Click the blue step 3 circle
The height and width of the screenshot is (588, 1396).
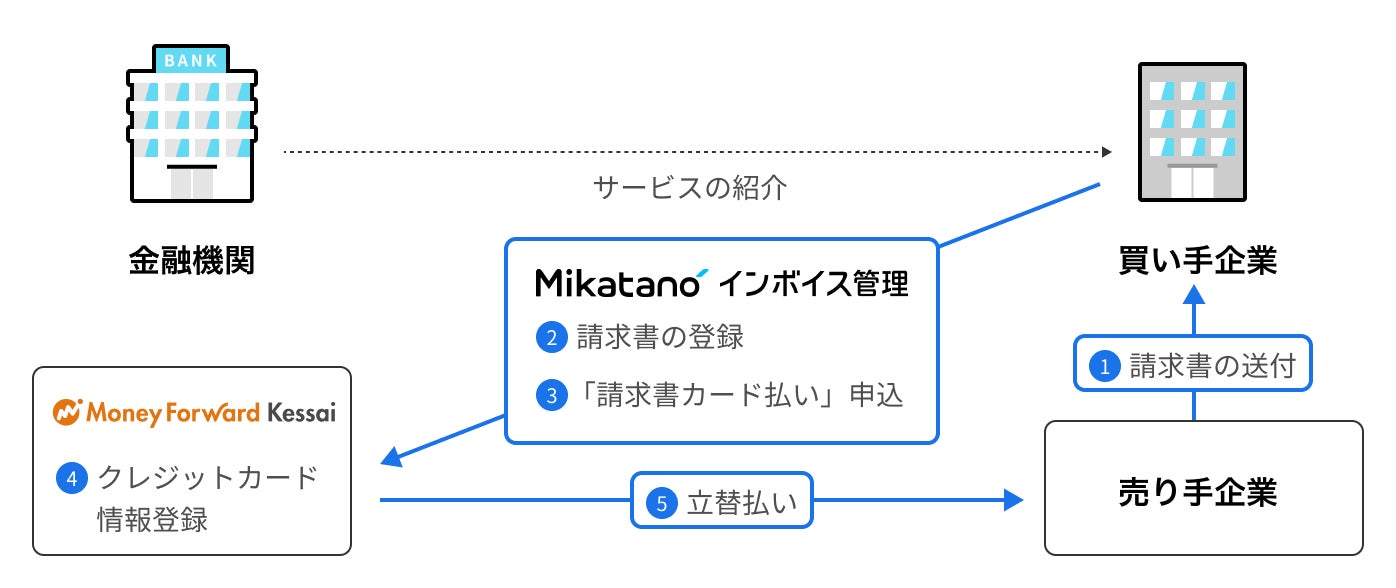pyautogui.click(x=551, y=396)
